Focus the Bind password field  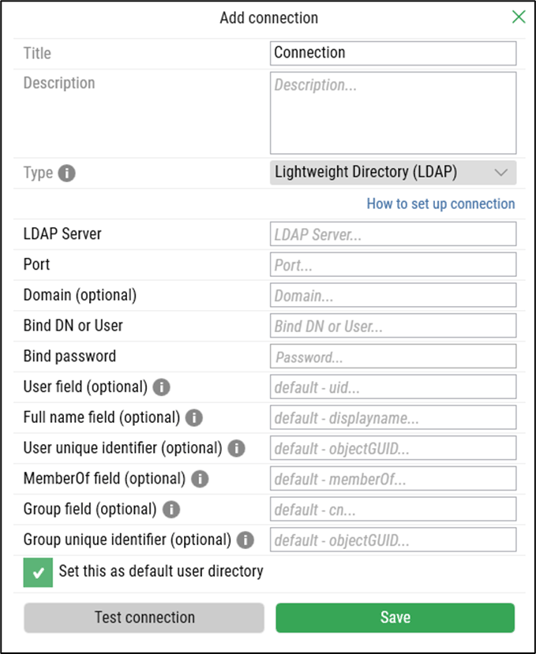pos(393,356)
